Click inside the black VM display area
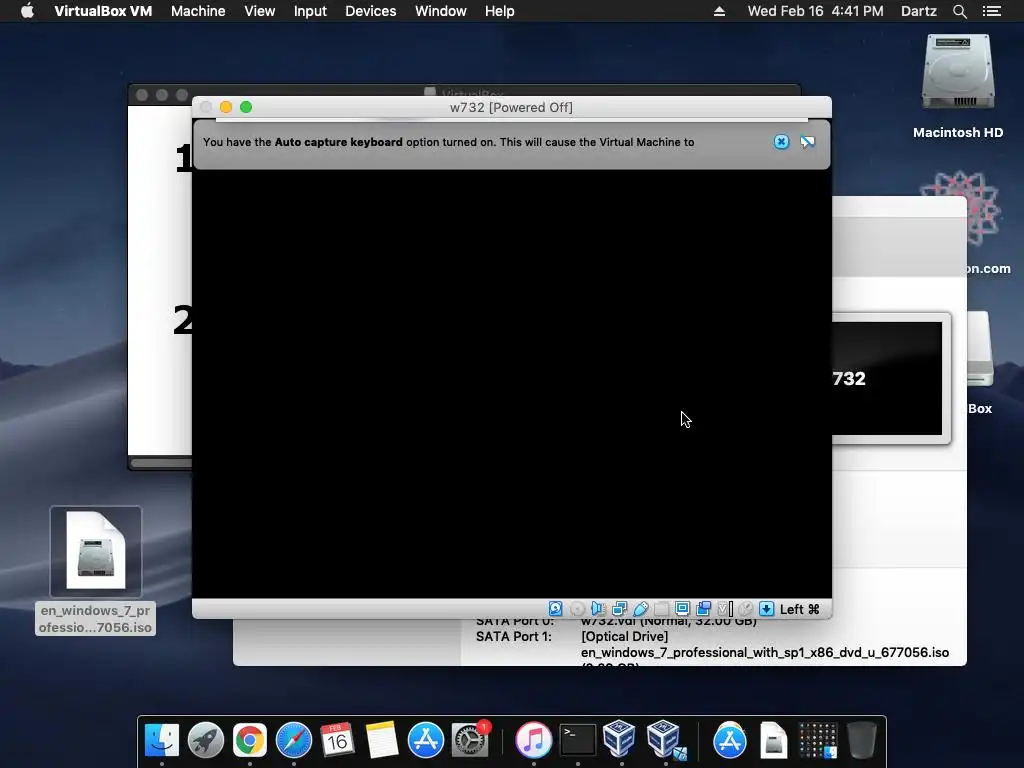Viewport: 1024px width, 768px height. [511, 384]
